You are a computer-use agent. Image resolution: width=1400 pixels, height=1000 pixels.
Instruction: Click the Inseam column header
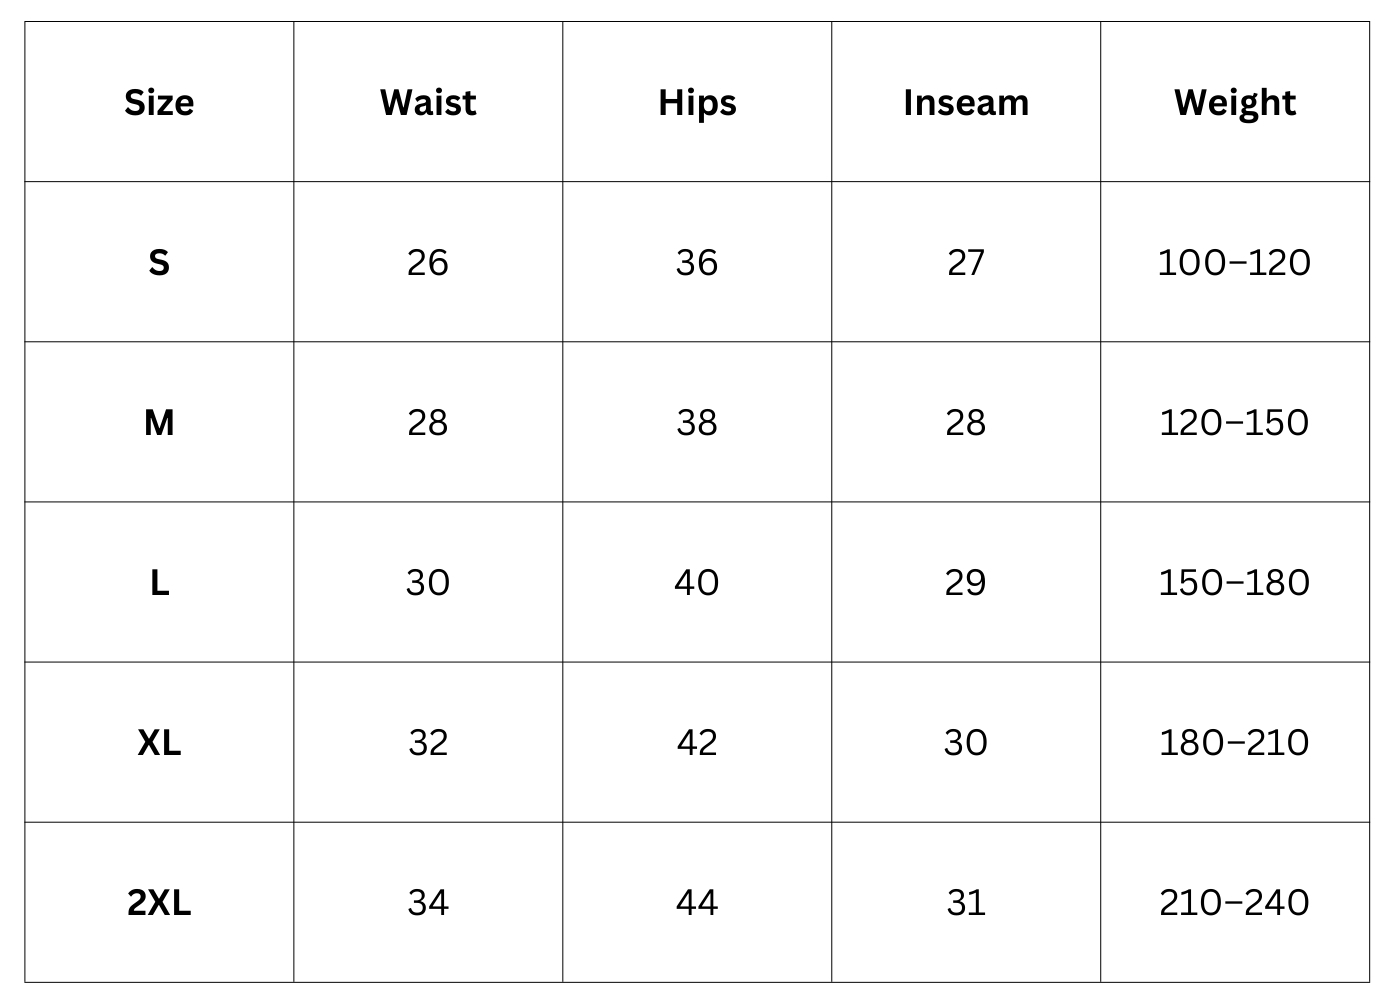tap(966, 103)
